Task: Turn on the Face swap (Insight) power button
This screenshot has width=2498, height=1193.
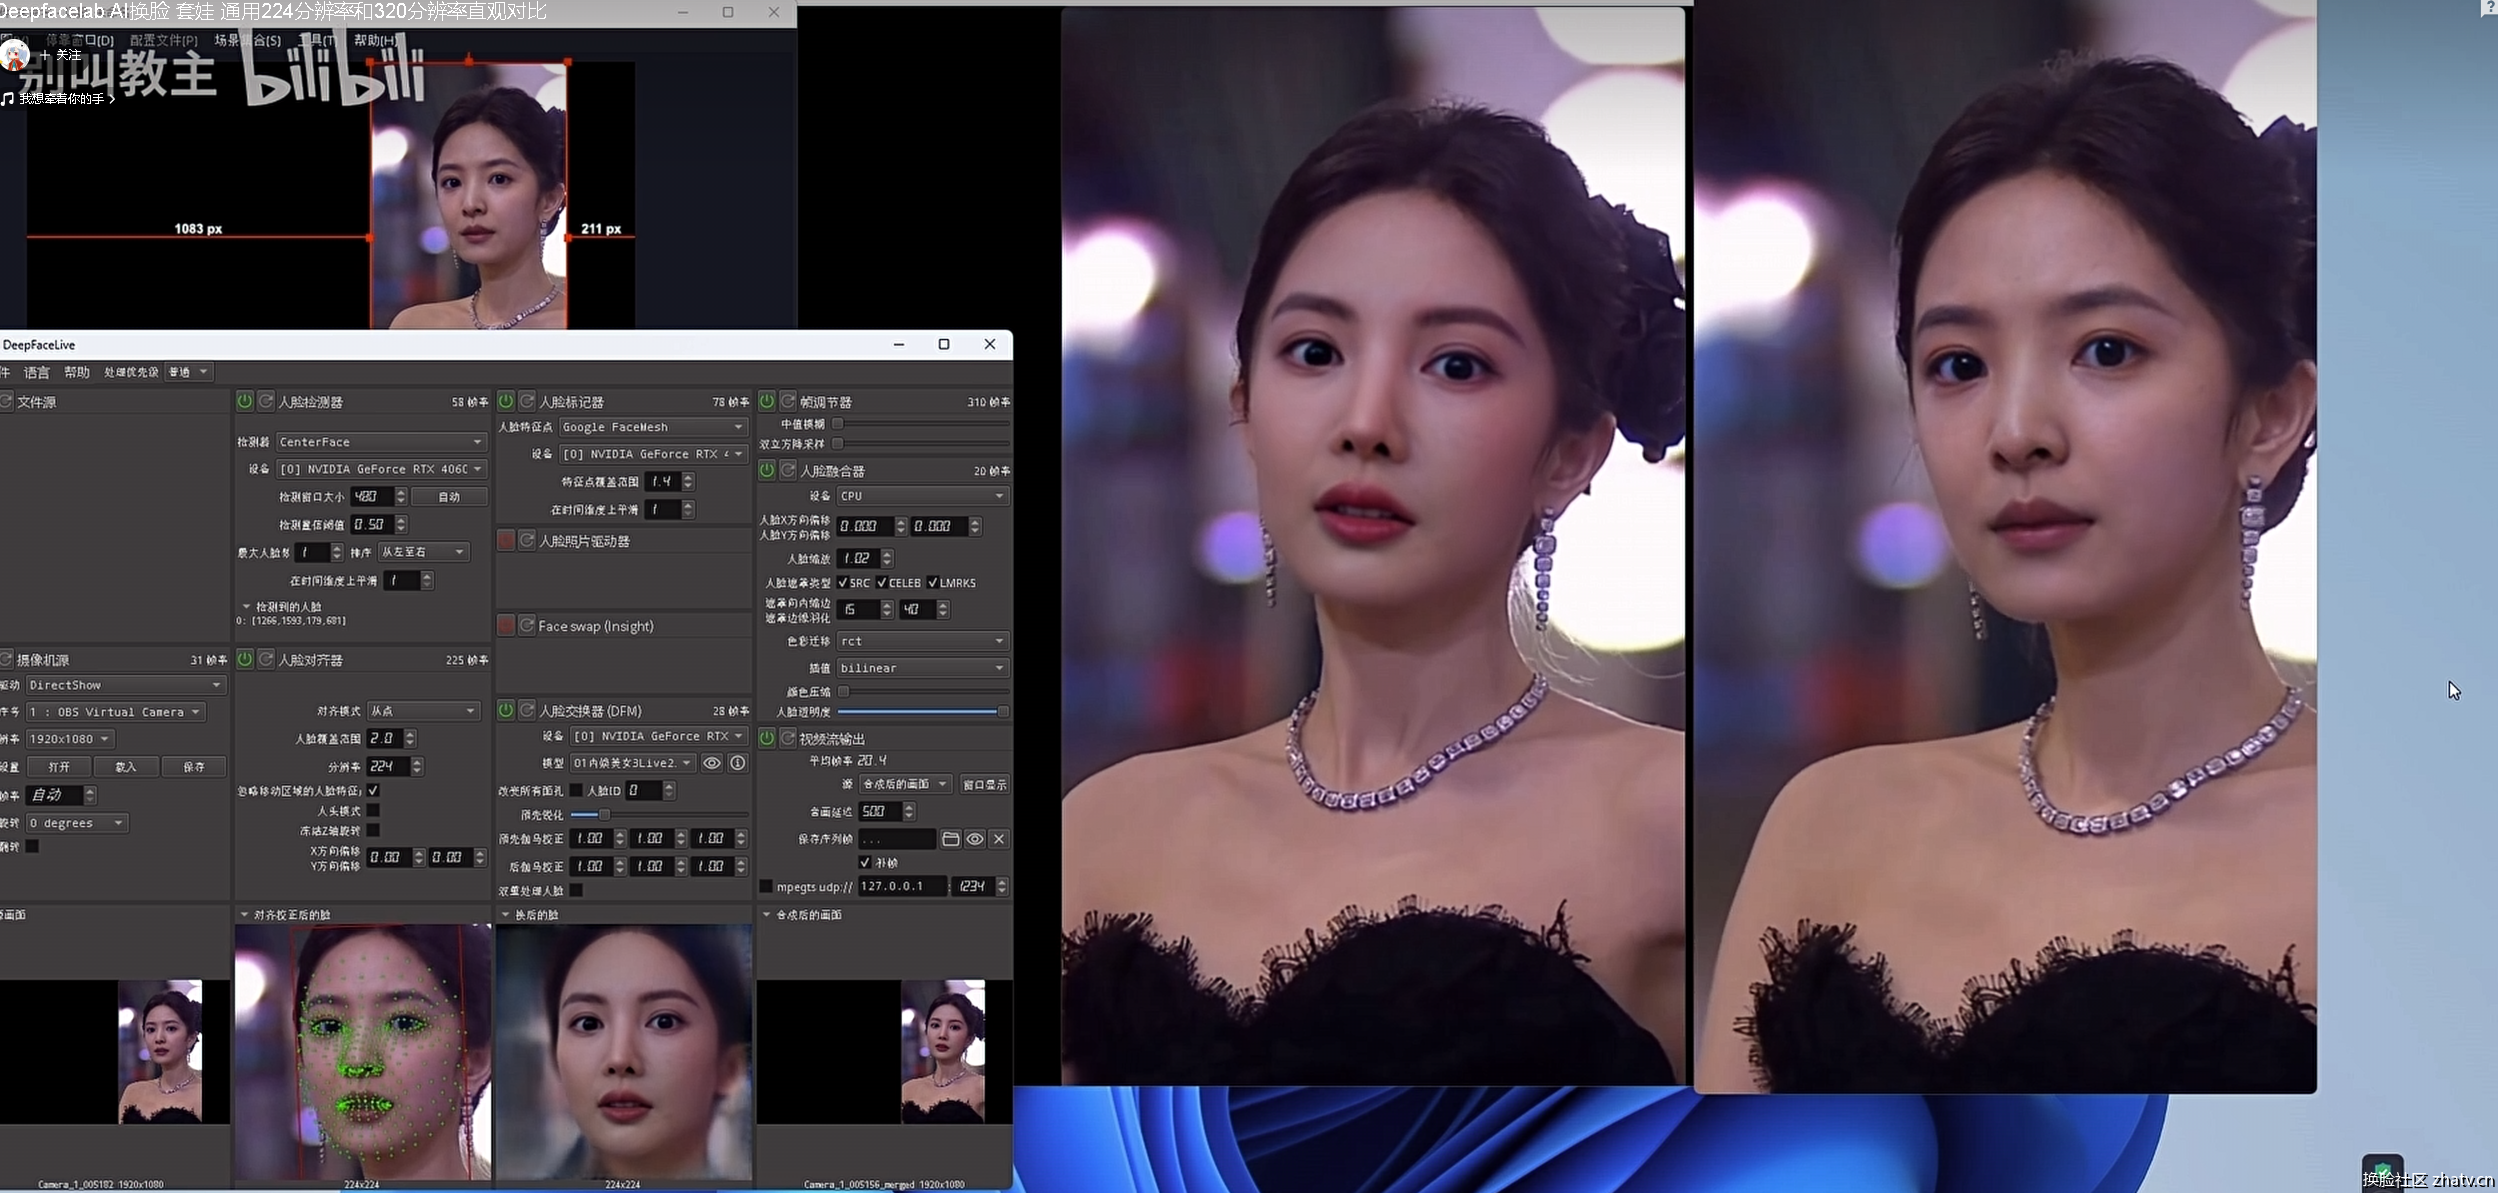Action: click(506, 625)
